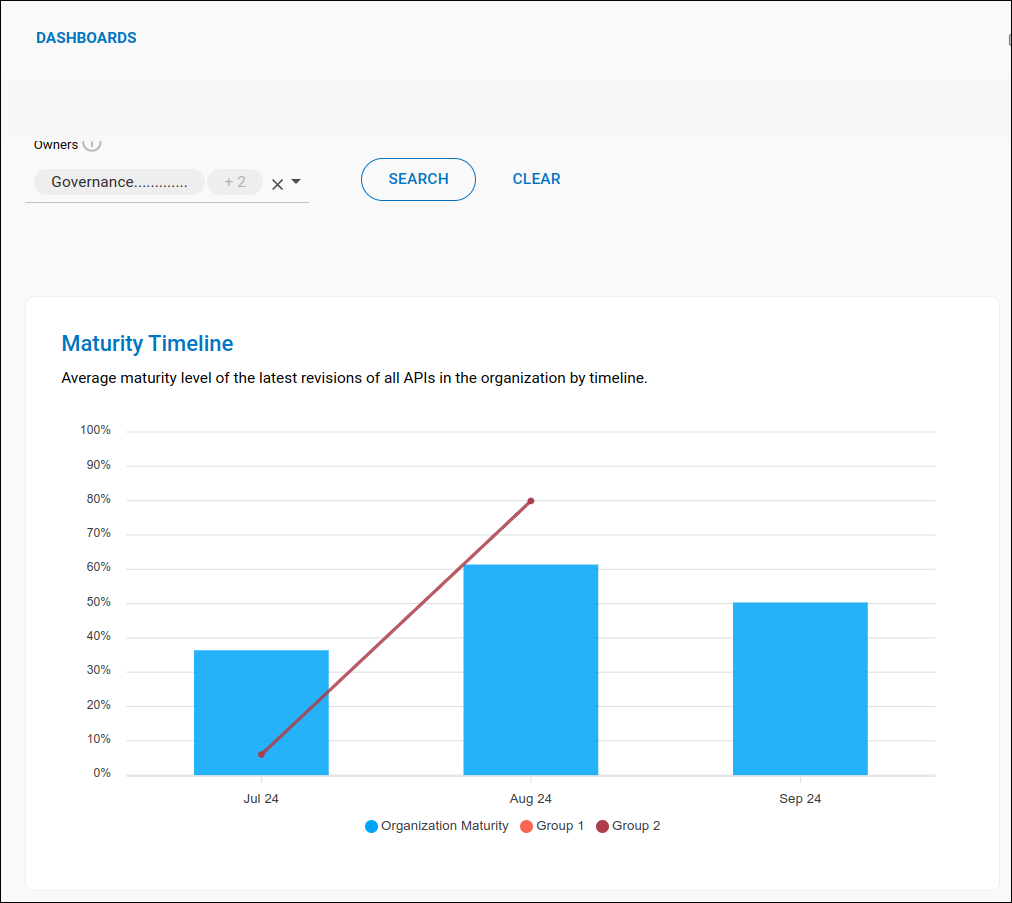This screenshot has height=903, width=1012.
Task: Click the Governance owner chip
Action: pyautogui.click(x=119, y=182)
